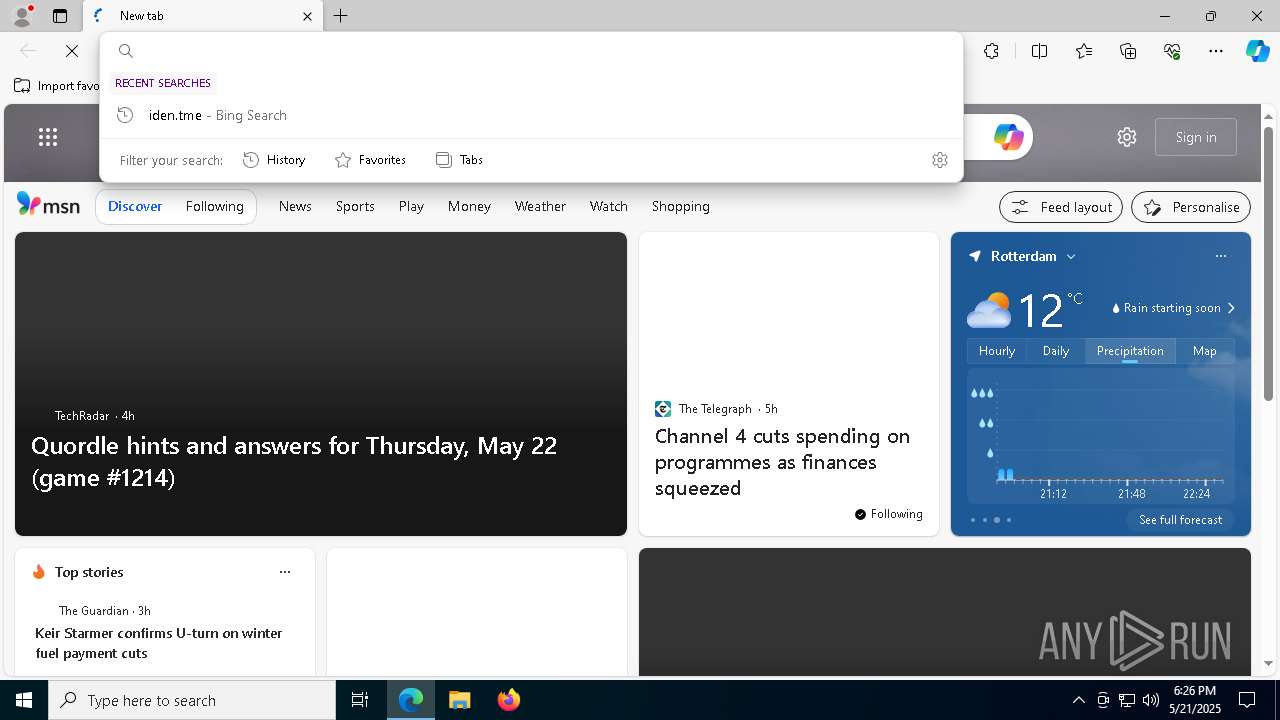
Task: Open Settings and more ellipsis menu
Action: (x=1216, y=51)
